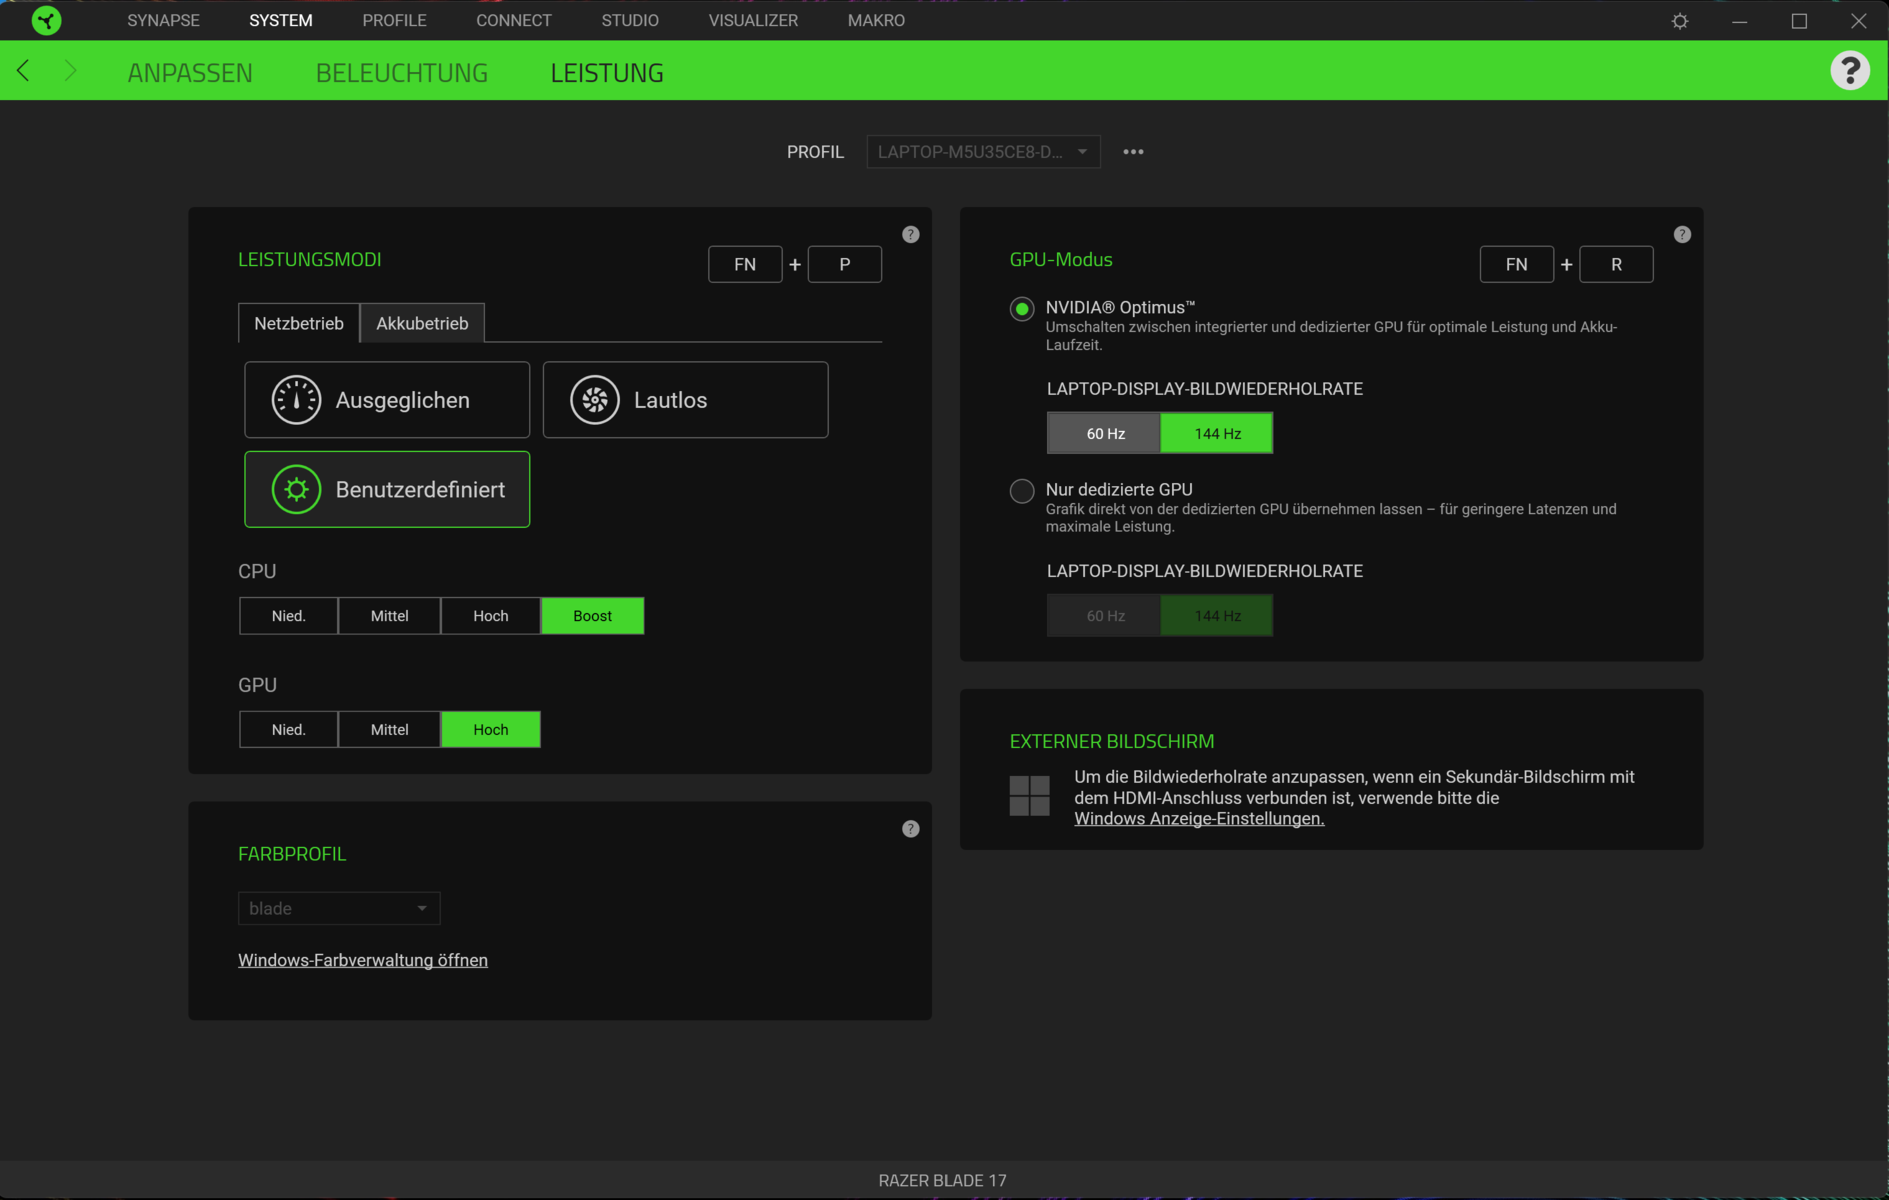
Task: Maximize the Synapse window
Action: pos(1799,21)
